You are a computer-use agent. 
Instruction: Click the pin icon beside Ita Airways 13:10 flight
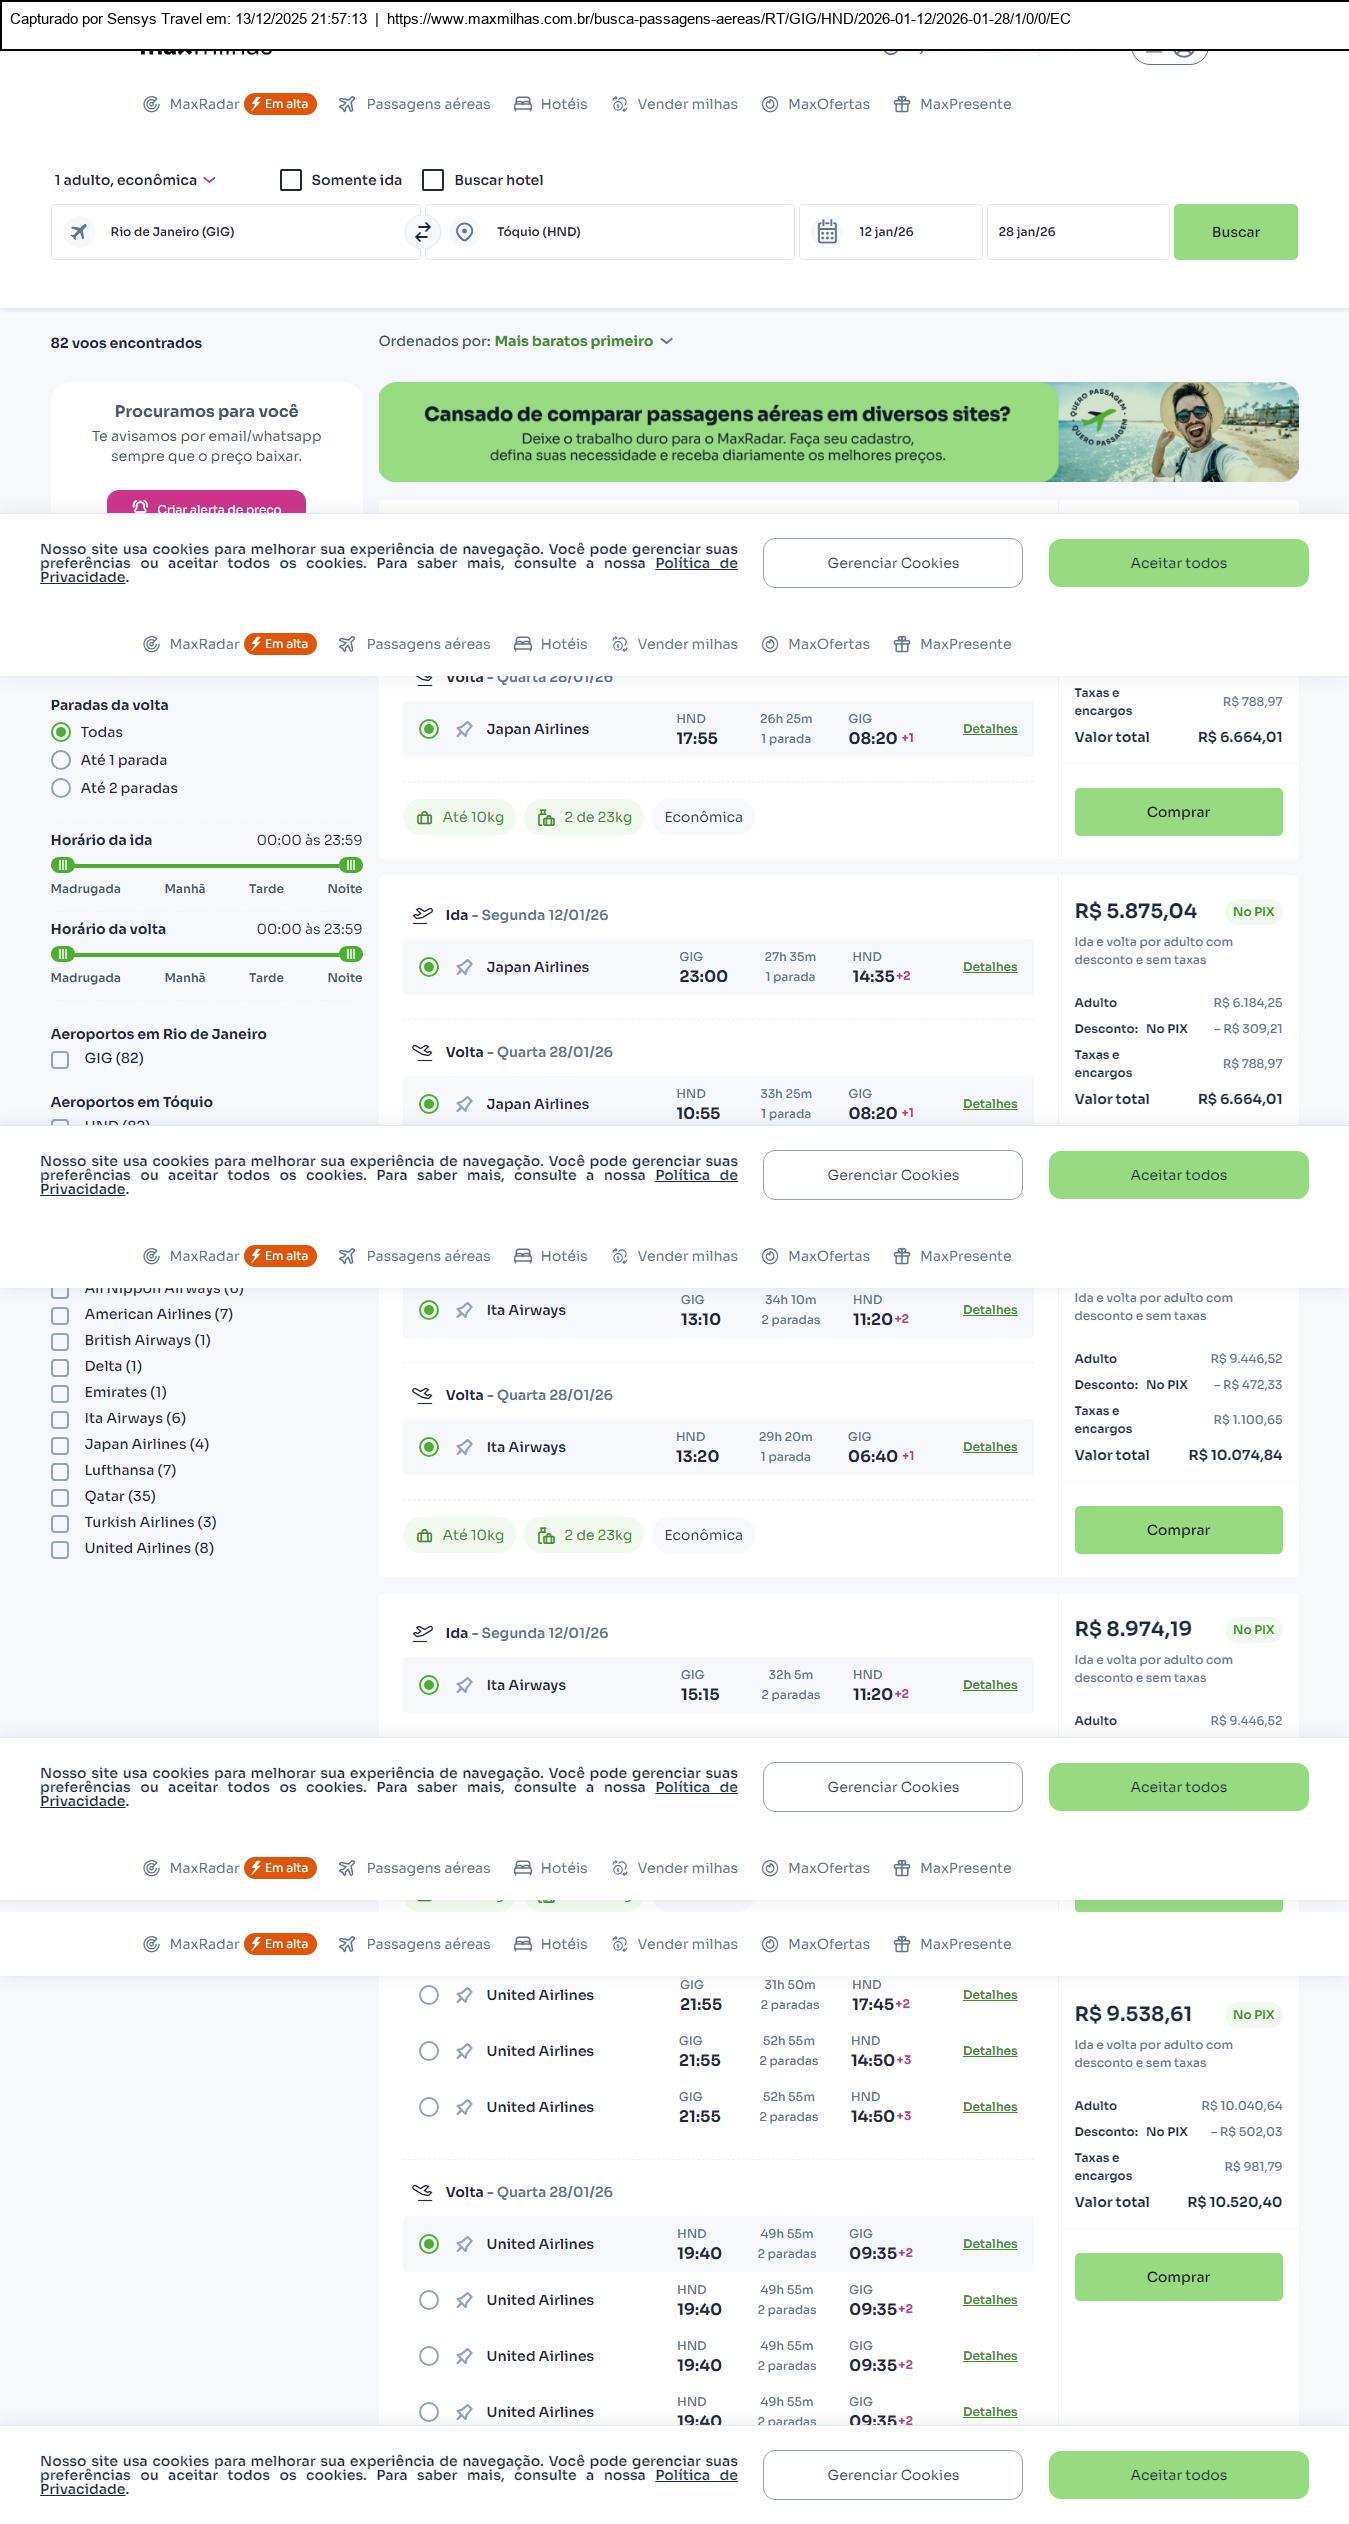464,1311
